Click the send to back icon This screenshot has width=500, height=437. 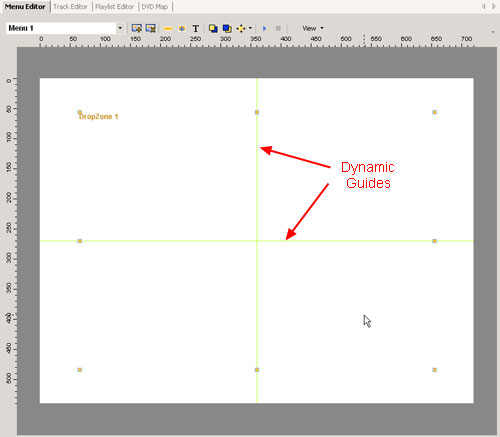click(227, 28)
